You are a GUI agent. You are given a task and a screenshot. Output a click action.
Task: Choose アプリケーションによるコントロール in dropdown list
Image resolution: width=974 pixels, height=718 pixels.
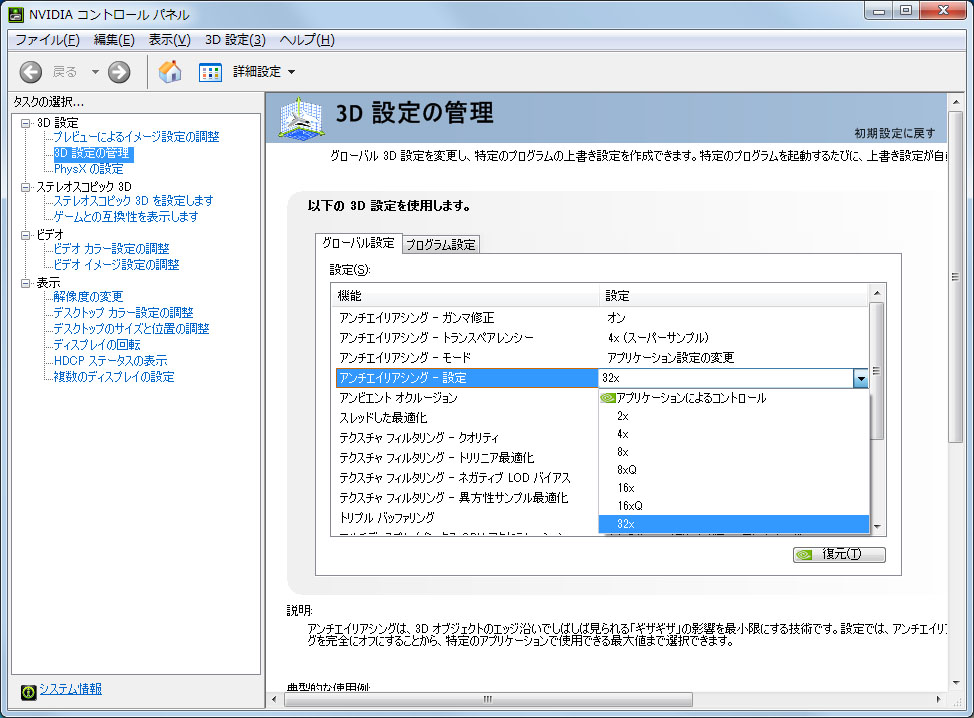pos(734,398)
